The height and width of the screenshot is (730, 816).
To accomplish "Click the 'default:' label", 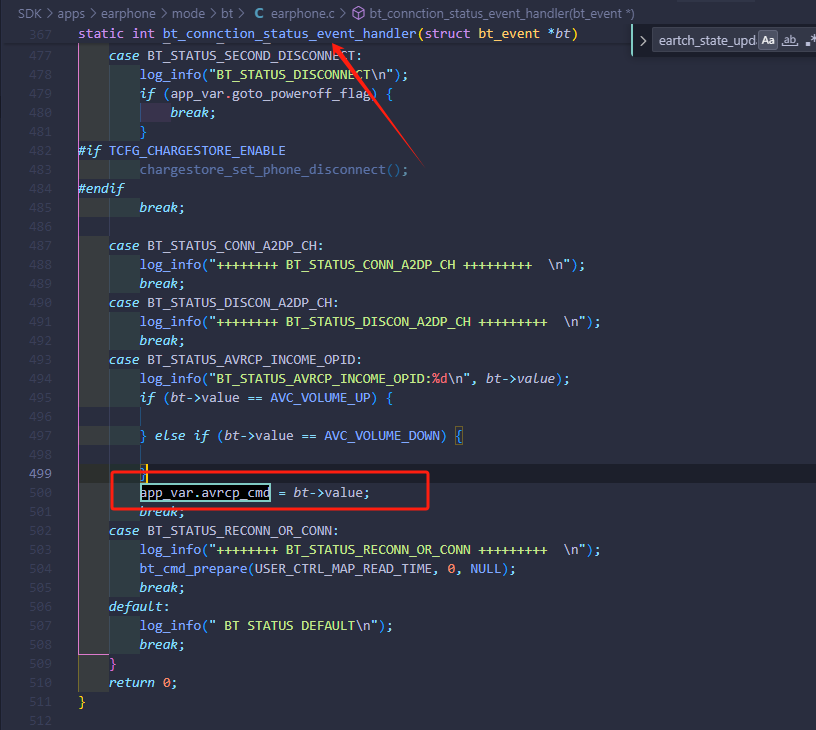I will point(139,607).
